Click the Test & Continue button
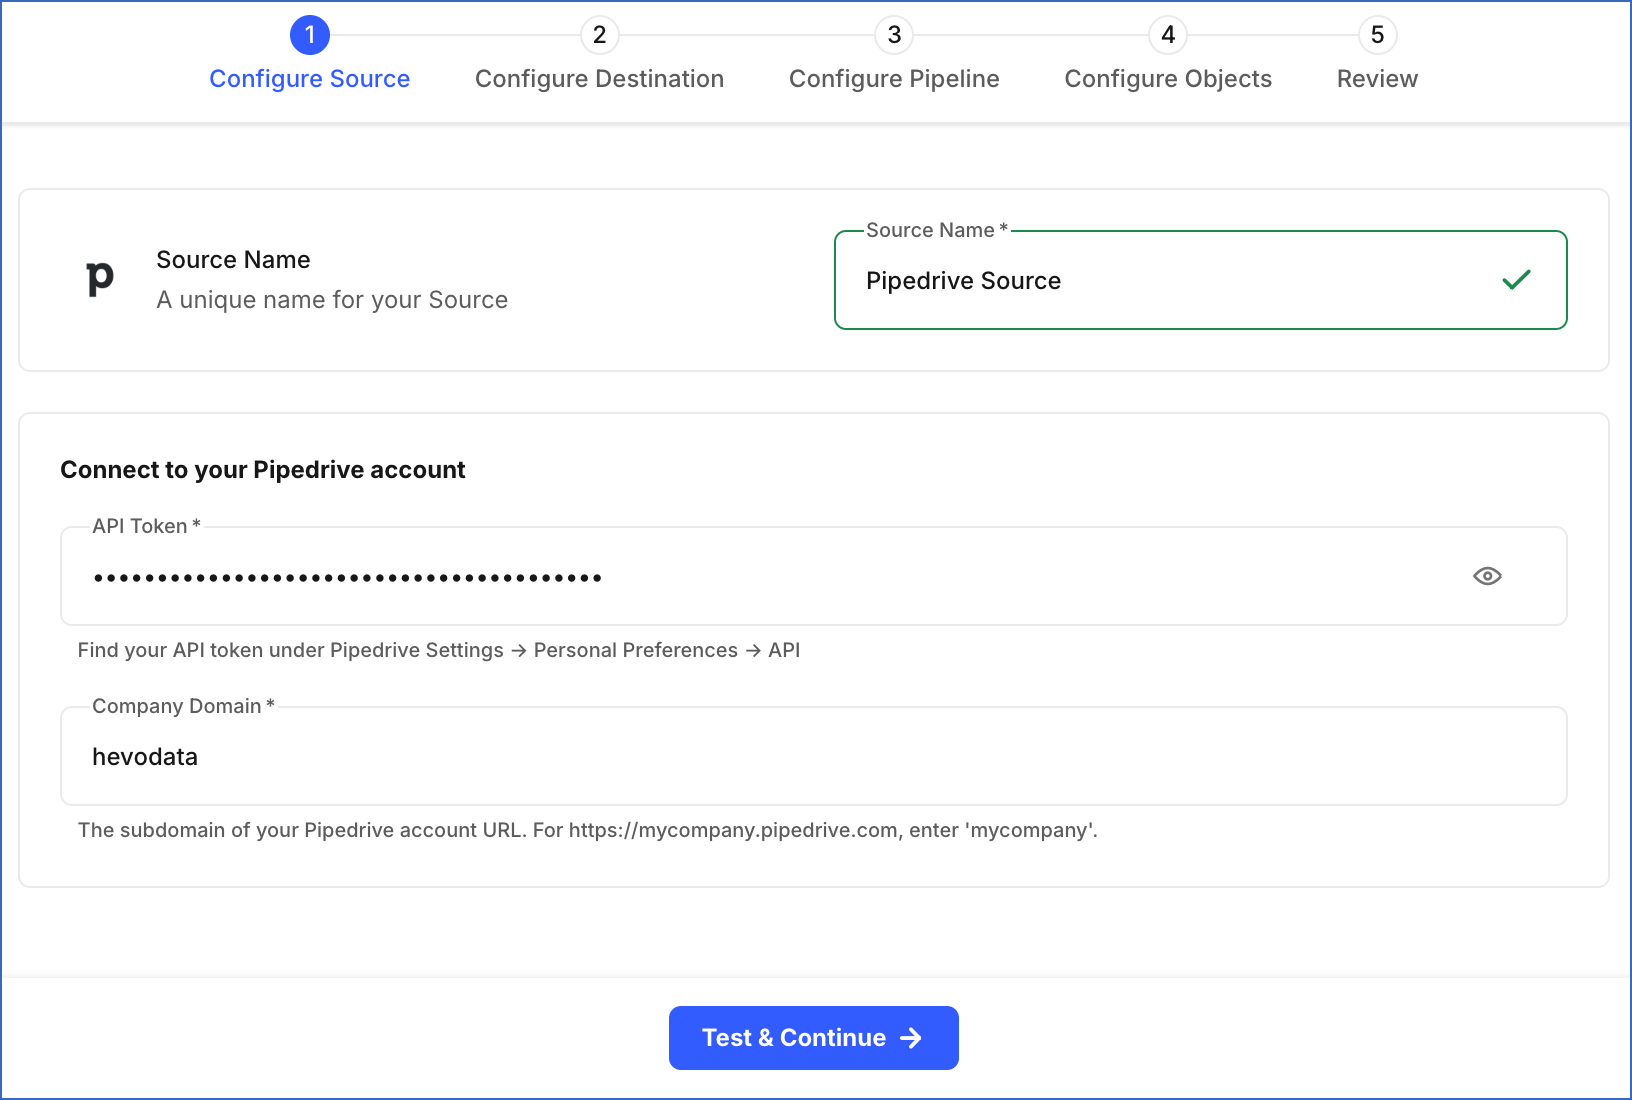The image size is (1632, 1100). 814,1038
